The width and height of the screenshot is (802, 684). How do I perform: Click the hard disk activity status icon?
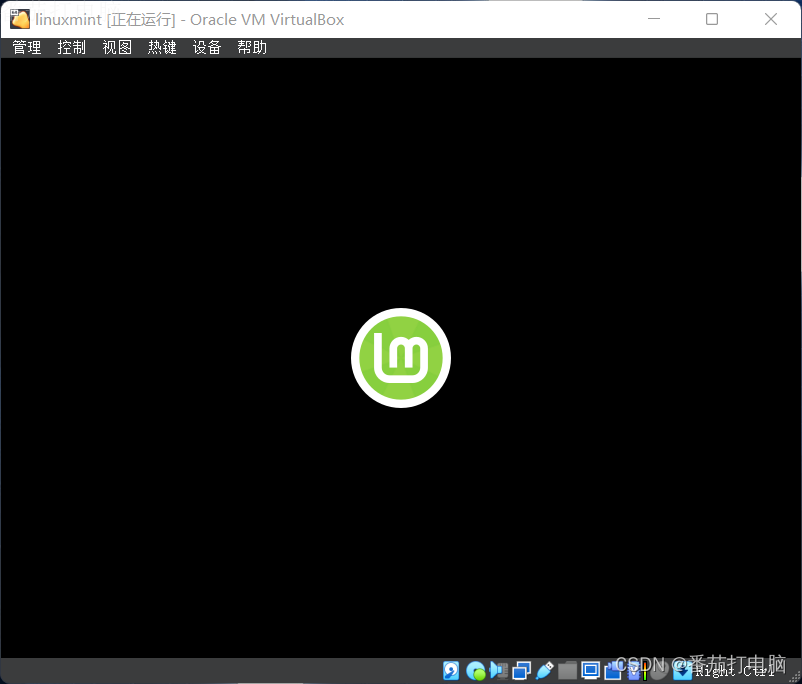(451, 670)
